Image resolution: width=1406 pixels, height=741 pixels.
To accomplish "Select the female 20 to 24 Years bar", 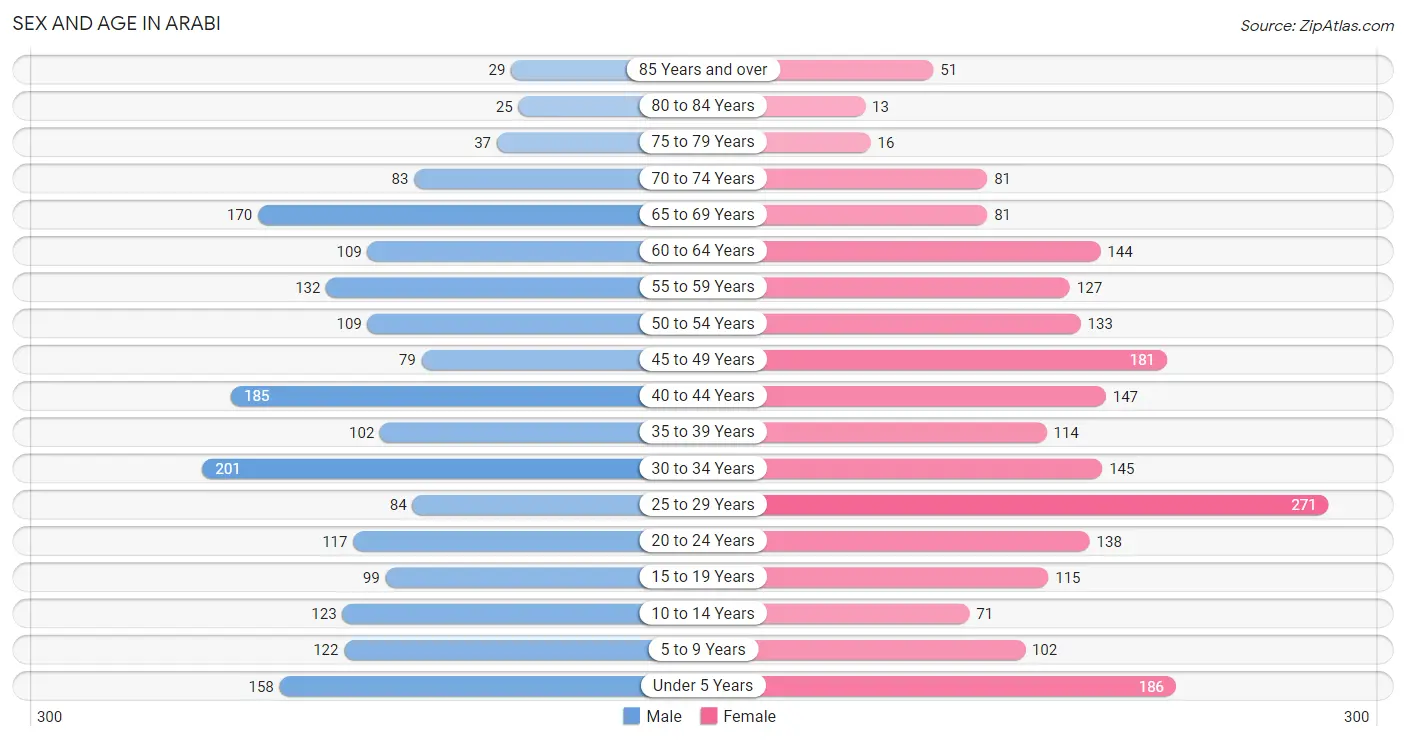I will 927,541.
